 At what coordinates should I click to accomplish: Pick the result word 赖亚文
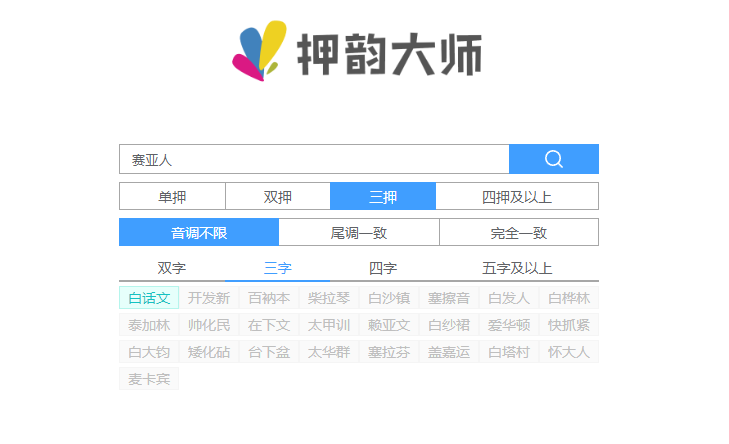(x=389, y=325)
